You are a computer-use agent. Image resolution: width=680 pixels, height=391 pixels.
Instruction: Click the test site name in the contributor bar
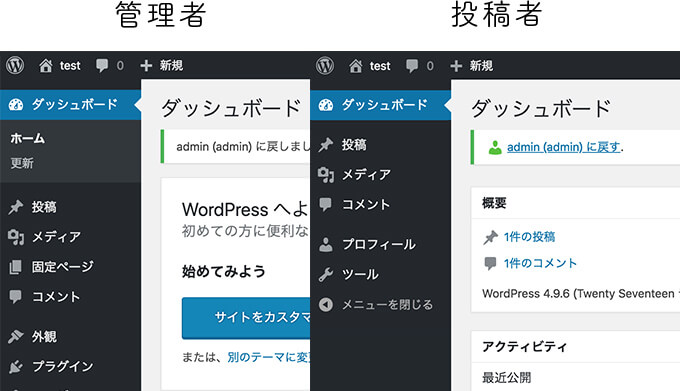[380, 66]
